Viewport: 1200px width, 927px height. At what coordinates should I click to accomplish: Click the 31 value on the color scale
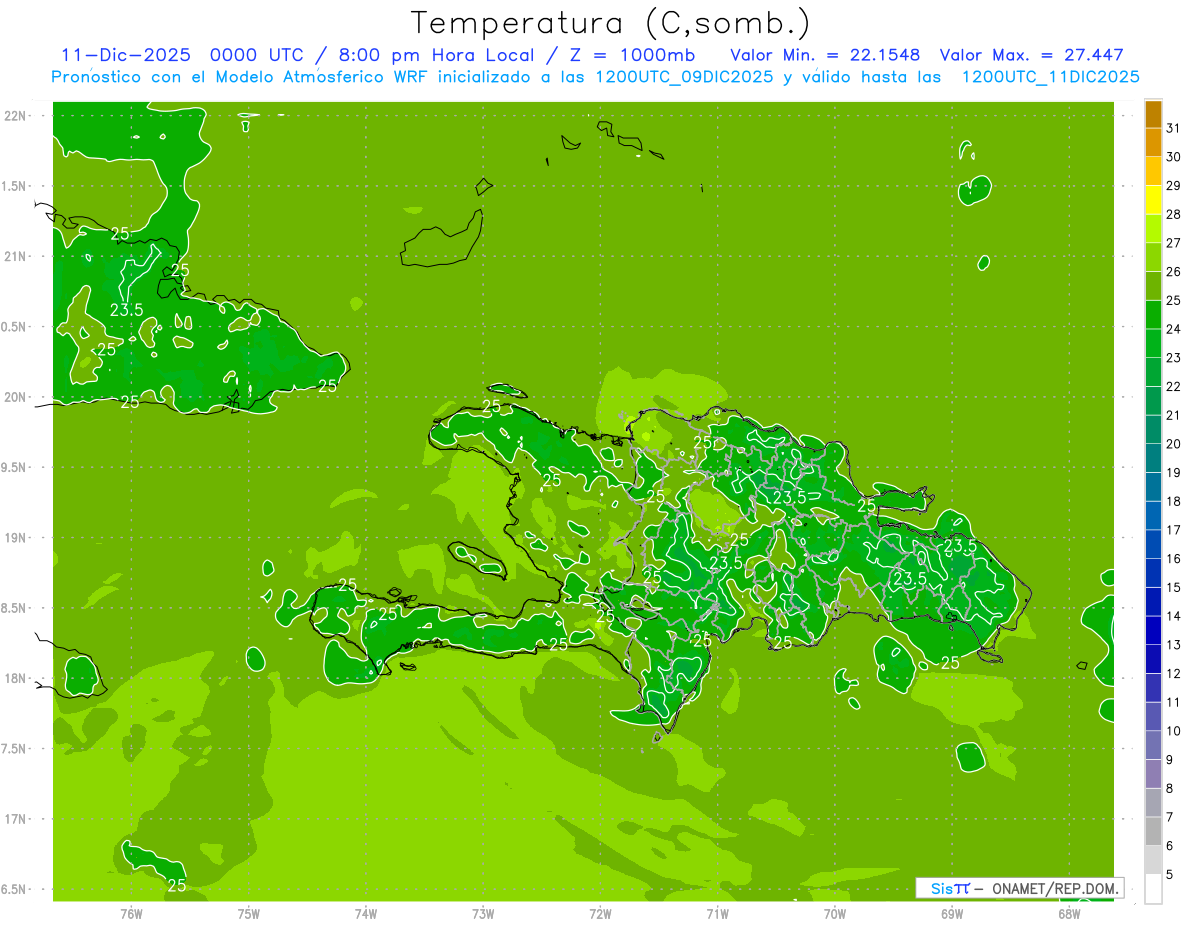tap(1174, 128)
